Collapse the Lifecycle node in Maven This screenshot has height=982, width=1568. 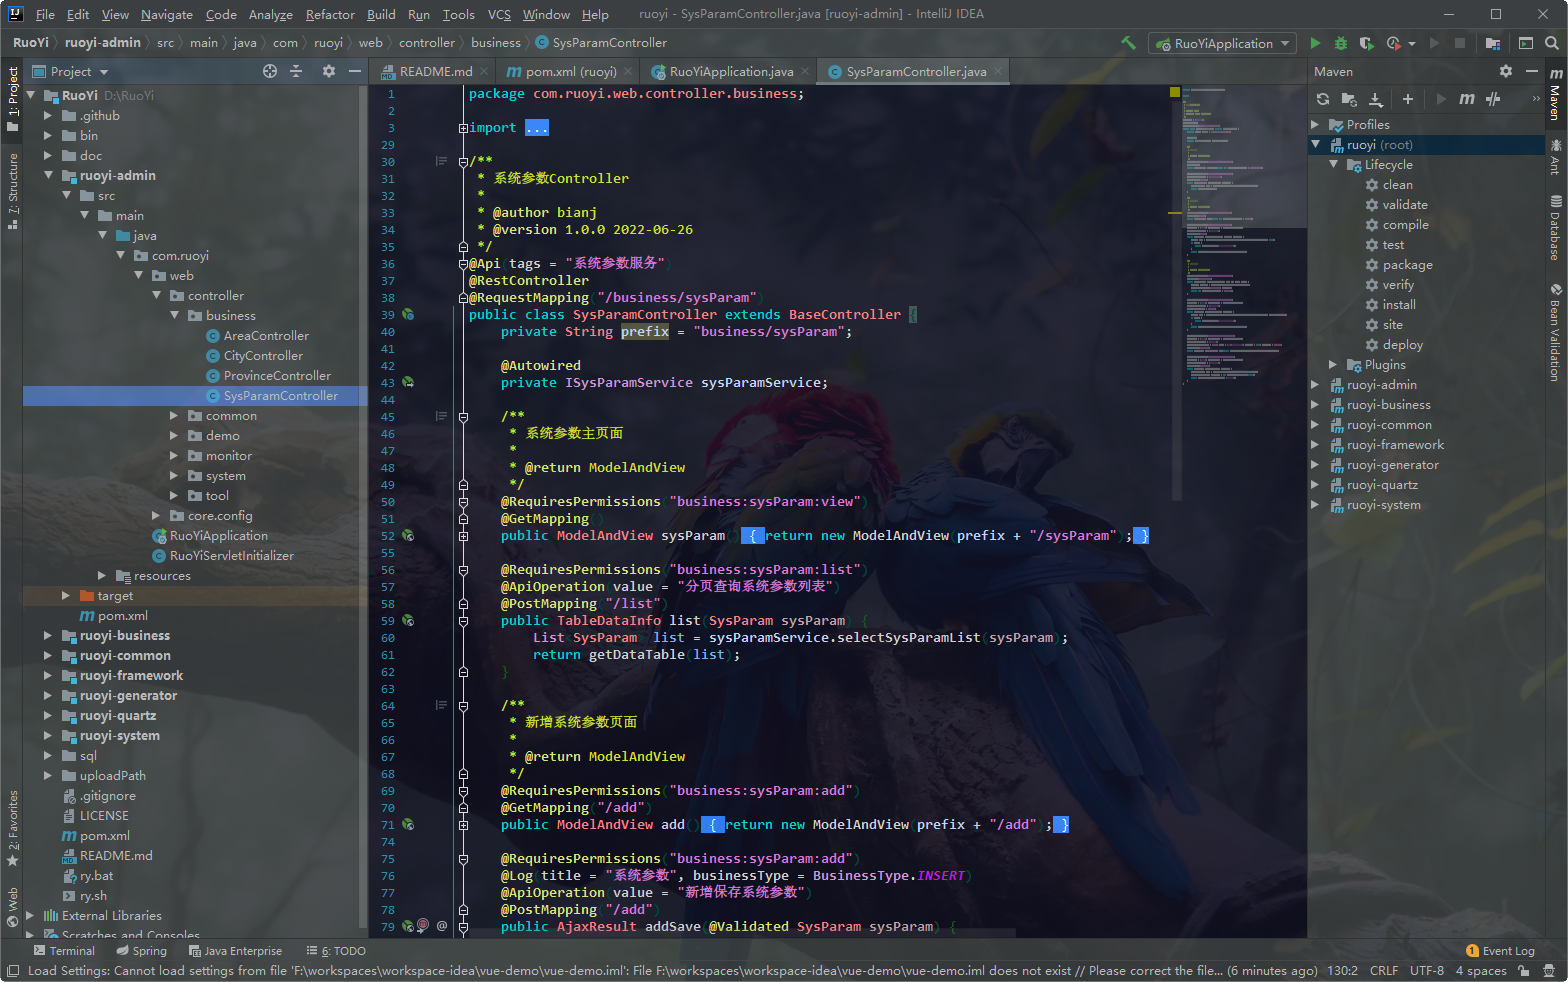pyautogui.click(x=1333, y=164)
